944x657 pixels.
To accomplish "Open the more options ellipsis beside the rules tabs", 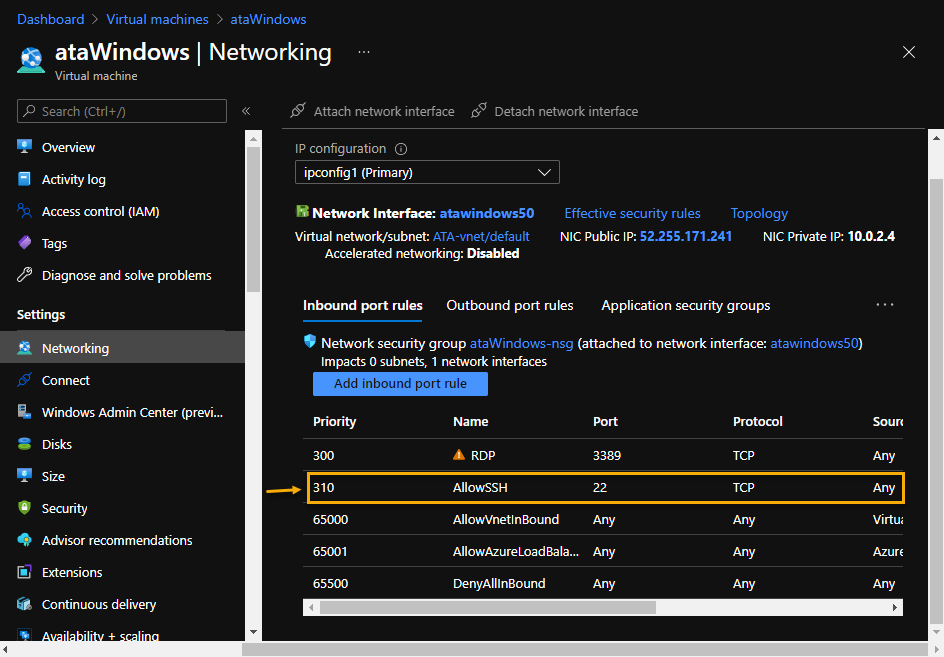I will click(884, 305).
